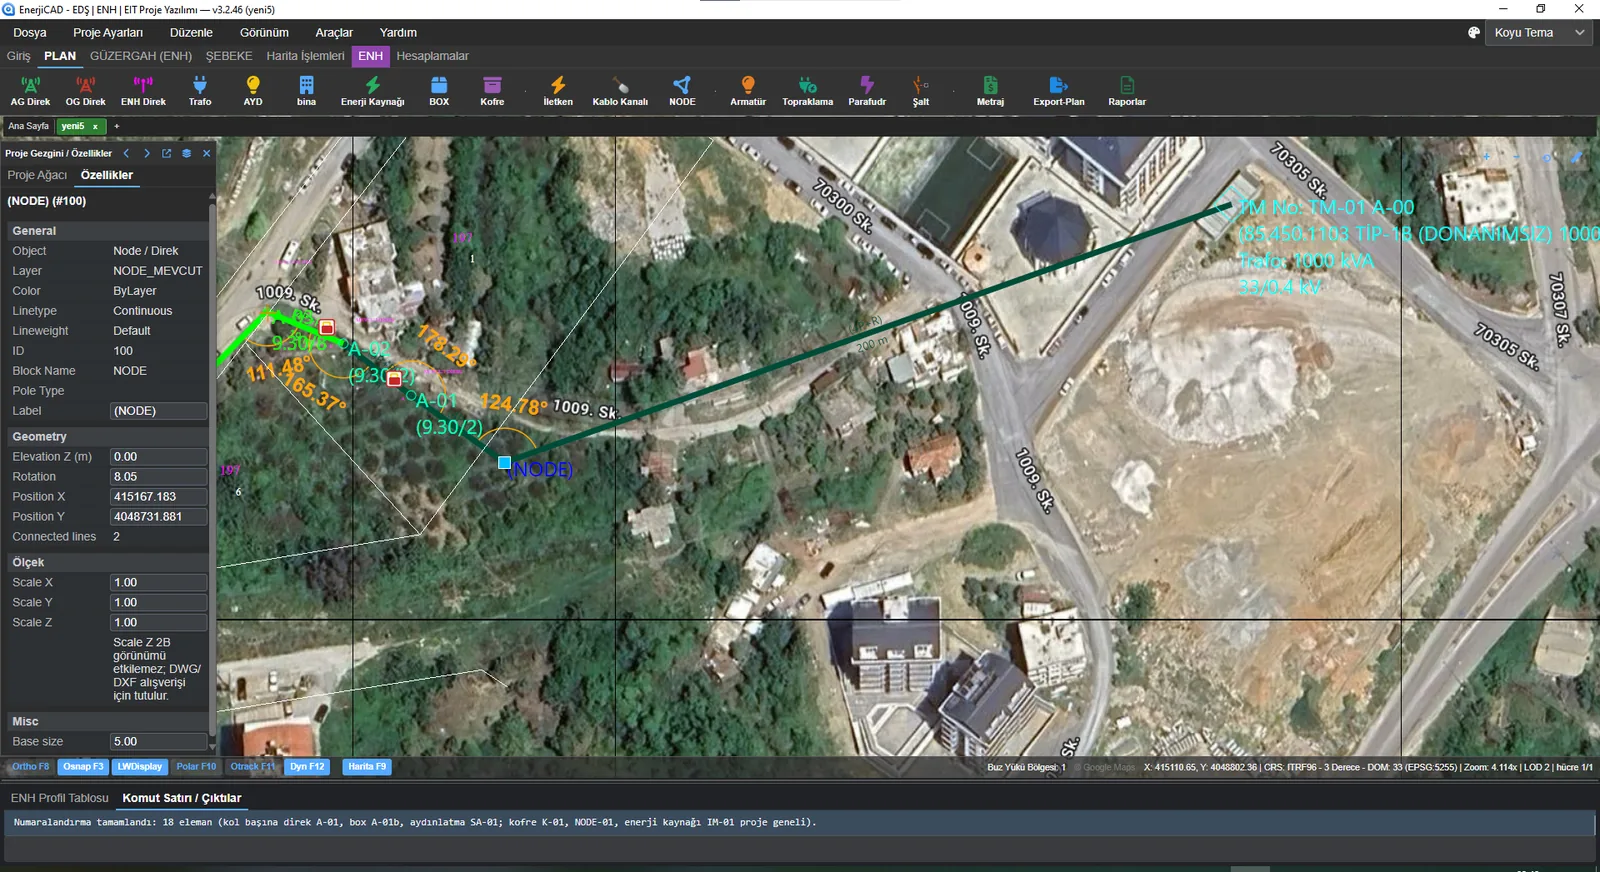This screenshot has height=872, width=1600.
Task: Click the Rotation value field
Action: (158, 477)
